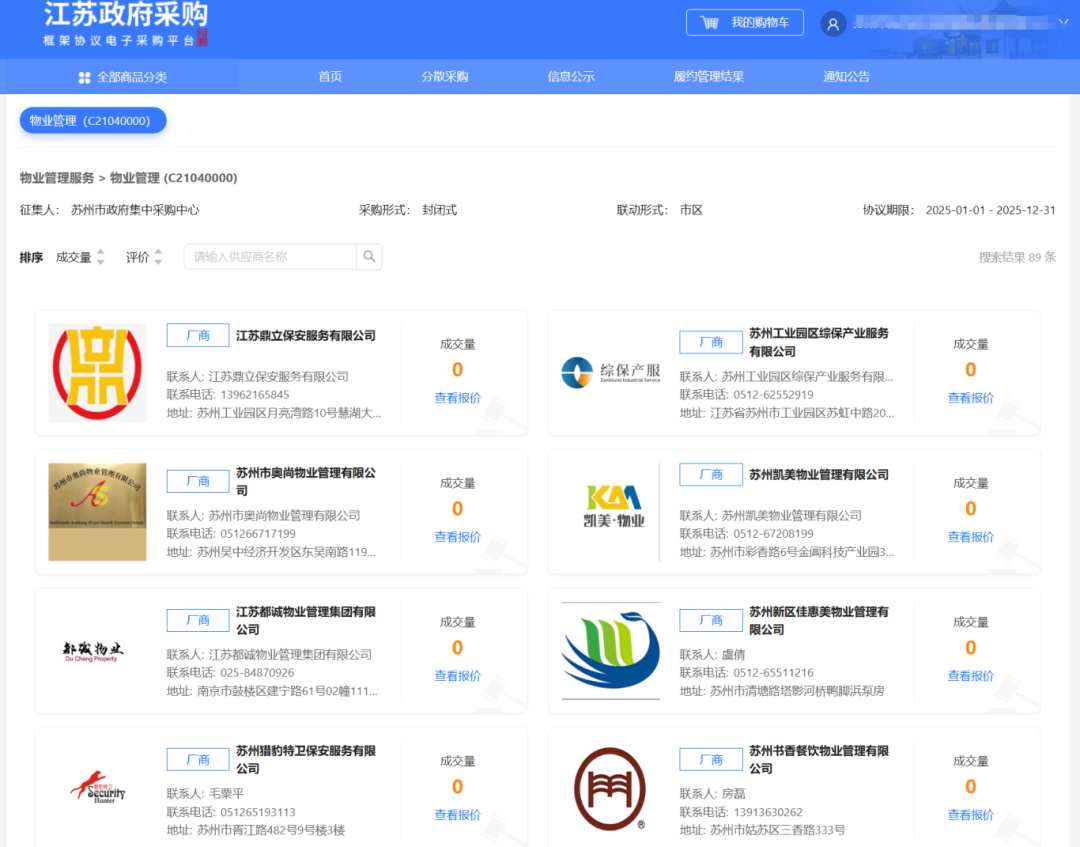Image resolution: width=1080 pixels, height=847 pixels.
Task: Click the 苏州市奥尚物业 logo image
Action: point(97,512)
